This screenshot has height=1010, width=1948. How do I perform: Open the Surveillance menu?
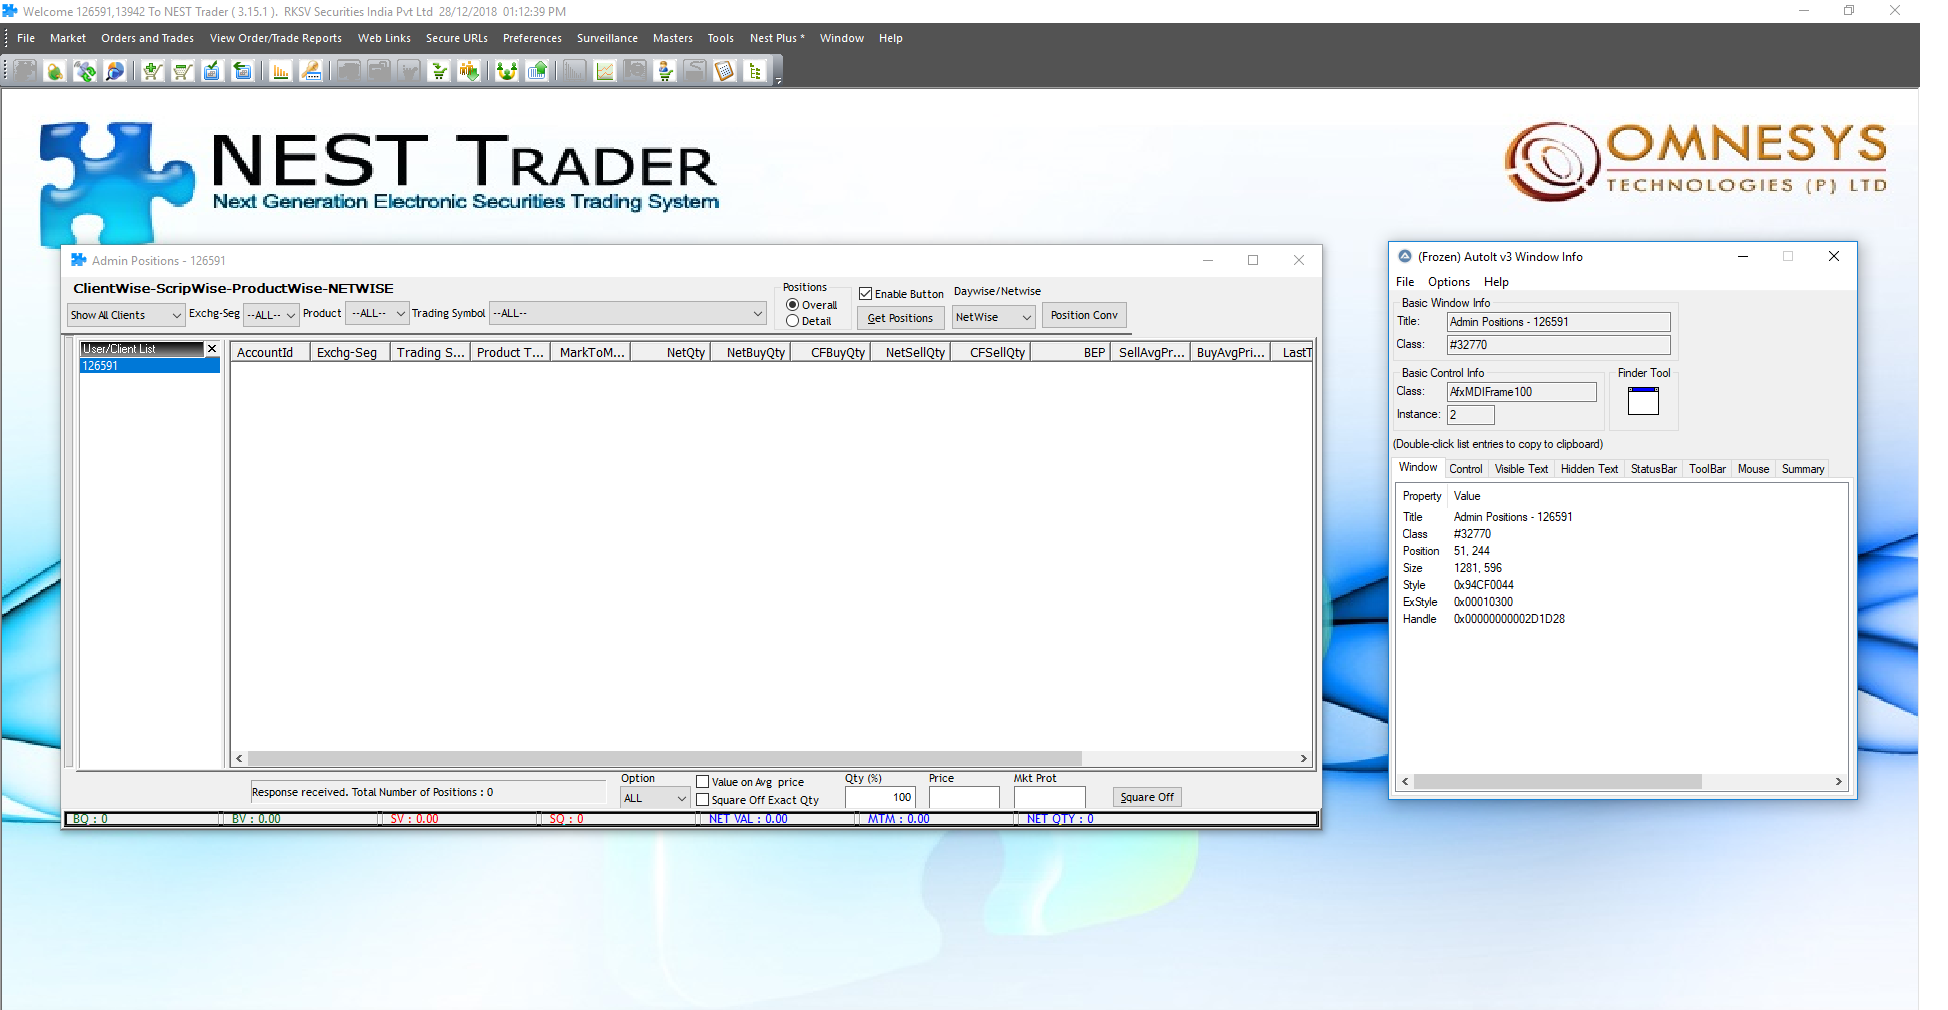tap(607, 38)
